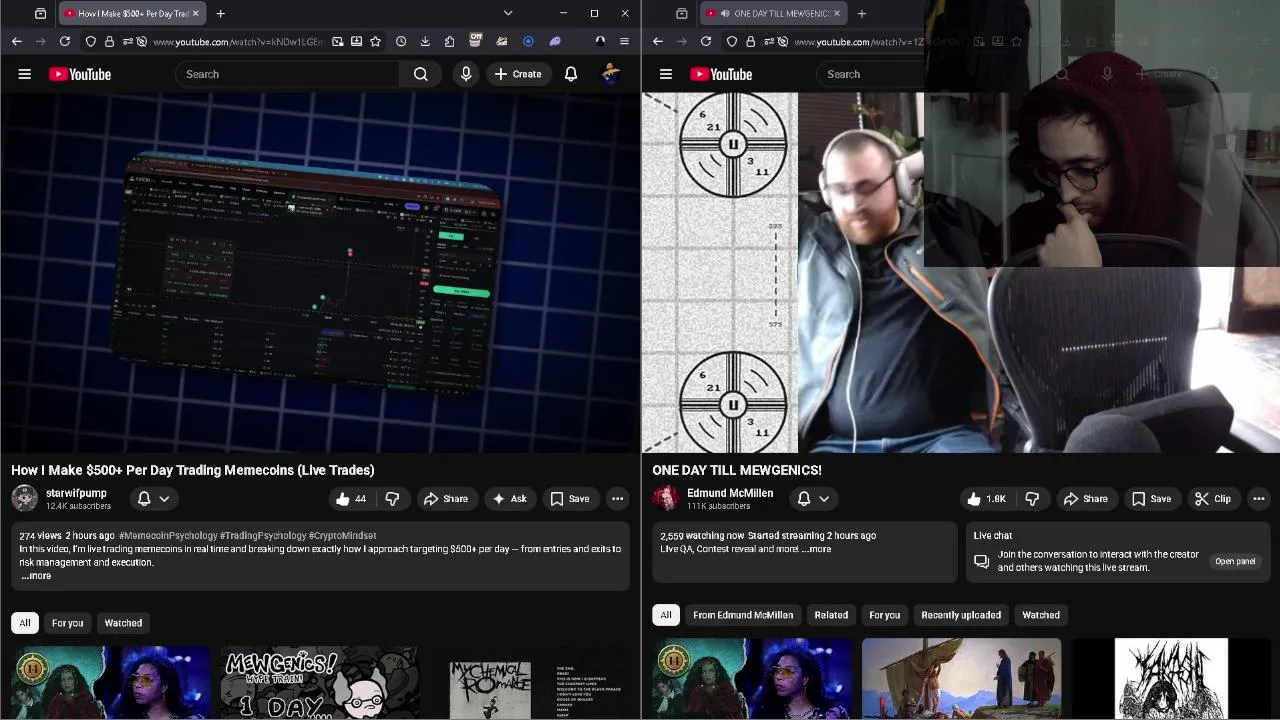This screenshot has width=1280, height=720.
Task: Open list all tabs chevron in left window
Action: coord(508,13)
